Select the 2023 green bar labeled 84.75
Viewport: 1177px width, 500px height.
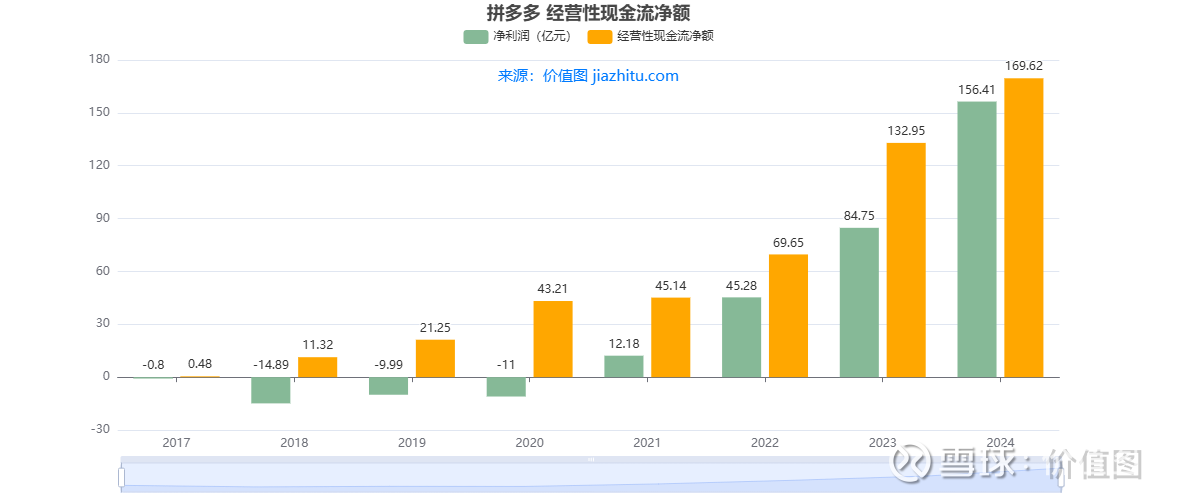click(859, 303)
